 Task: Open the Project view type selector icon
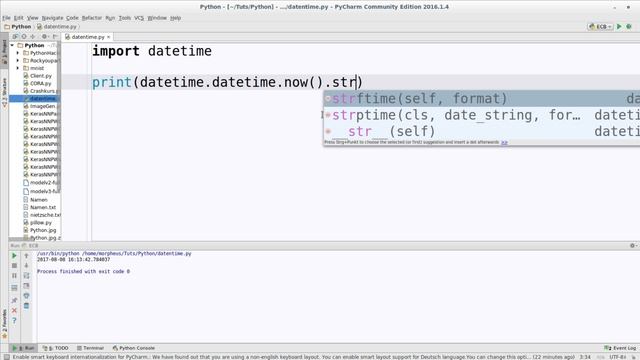point(15,37)
